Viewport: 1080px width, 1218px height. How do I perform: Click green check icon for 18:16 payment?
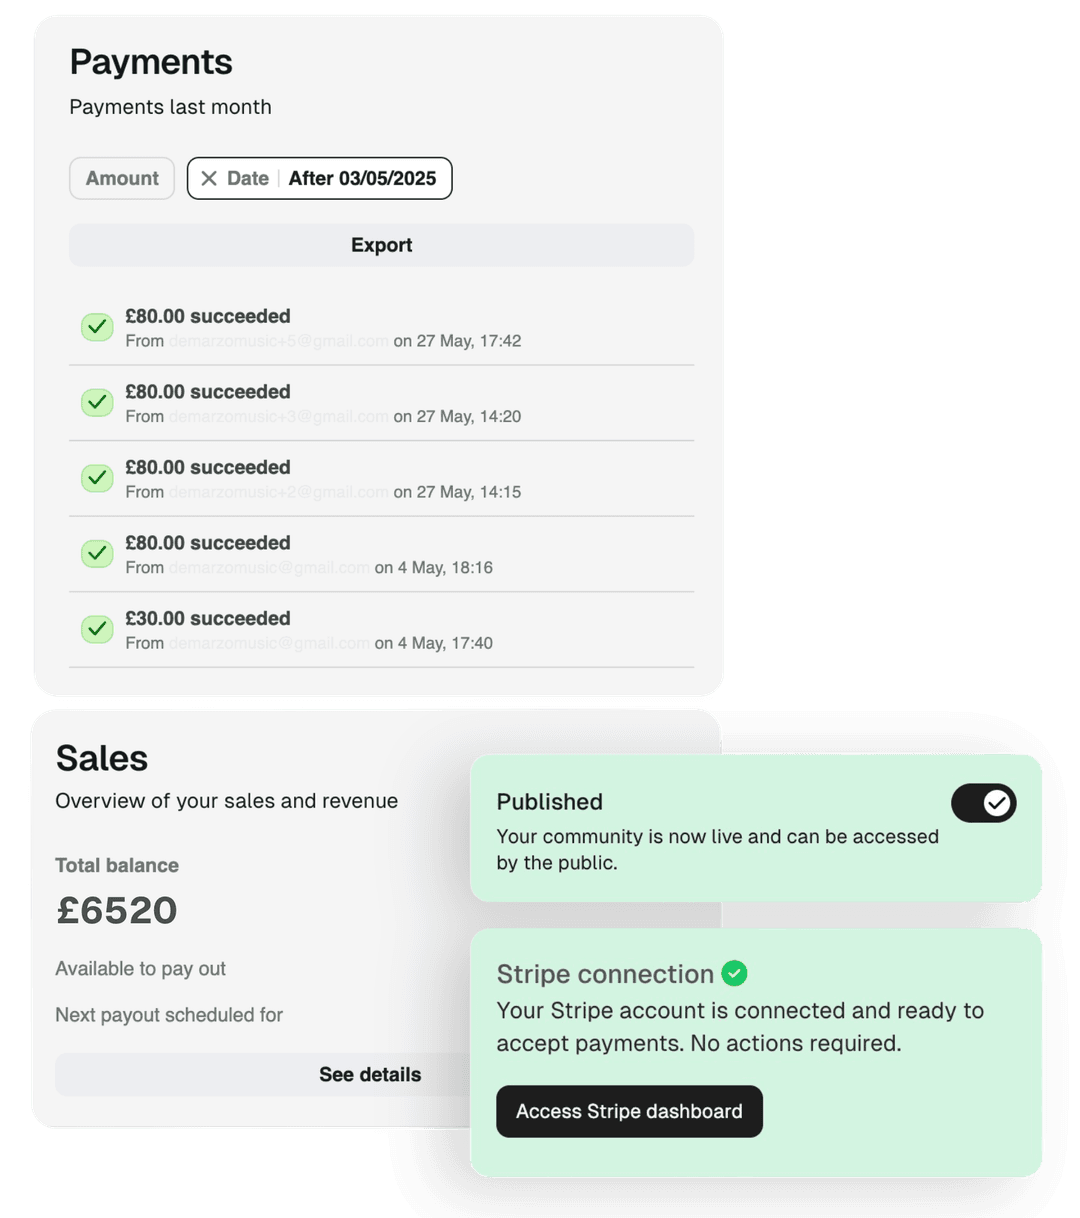point(97,554)
